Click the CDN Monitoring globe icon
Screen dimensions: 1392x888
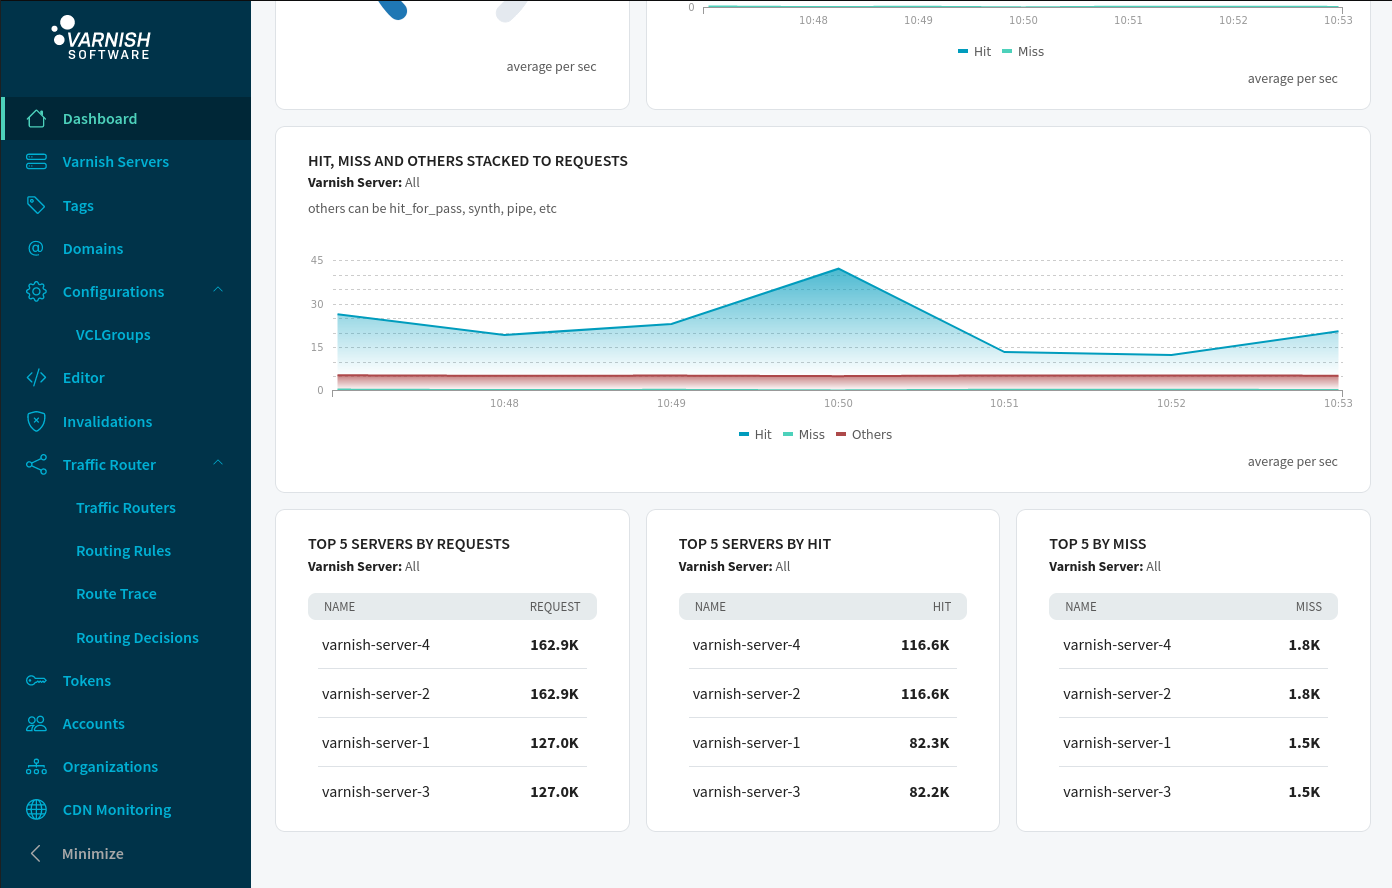pos(36,810)
